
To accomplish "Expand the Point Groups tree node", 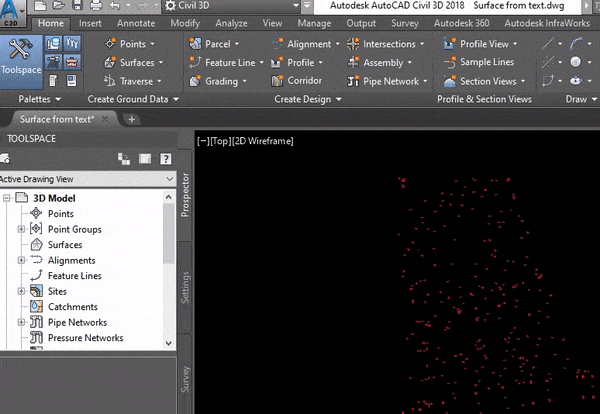I will (21, 229).
